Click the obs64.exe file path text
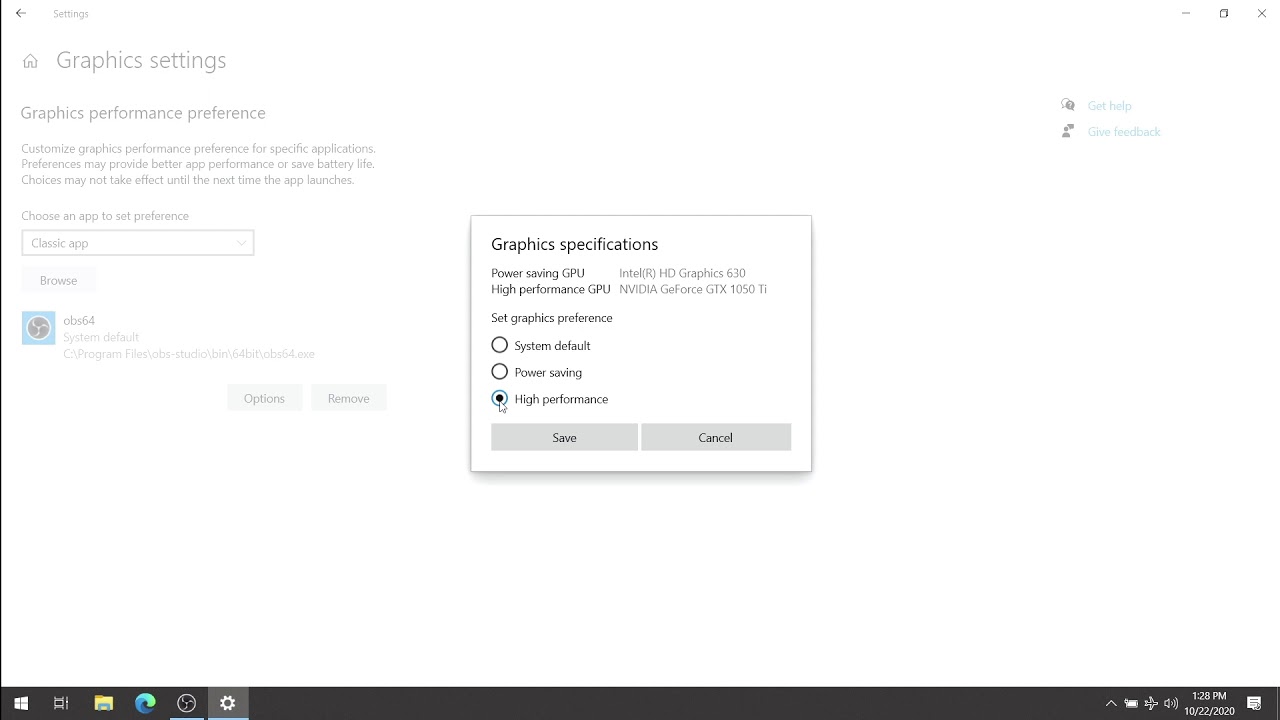 (x=189, y=354)
